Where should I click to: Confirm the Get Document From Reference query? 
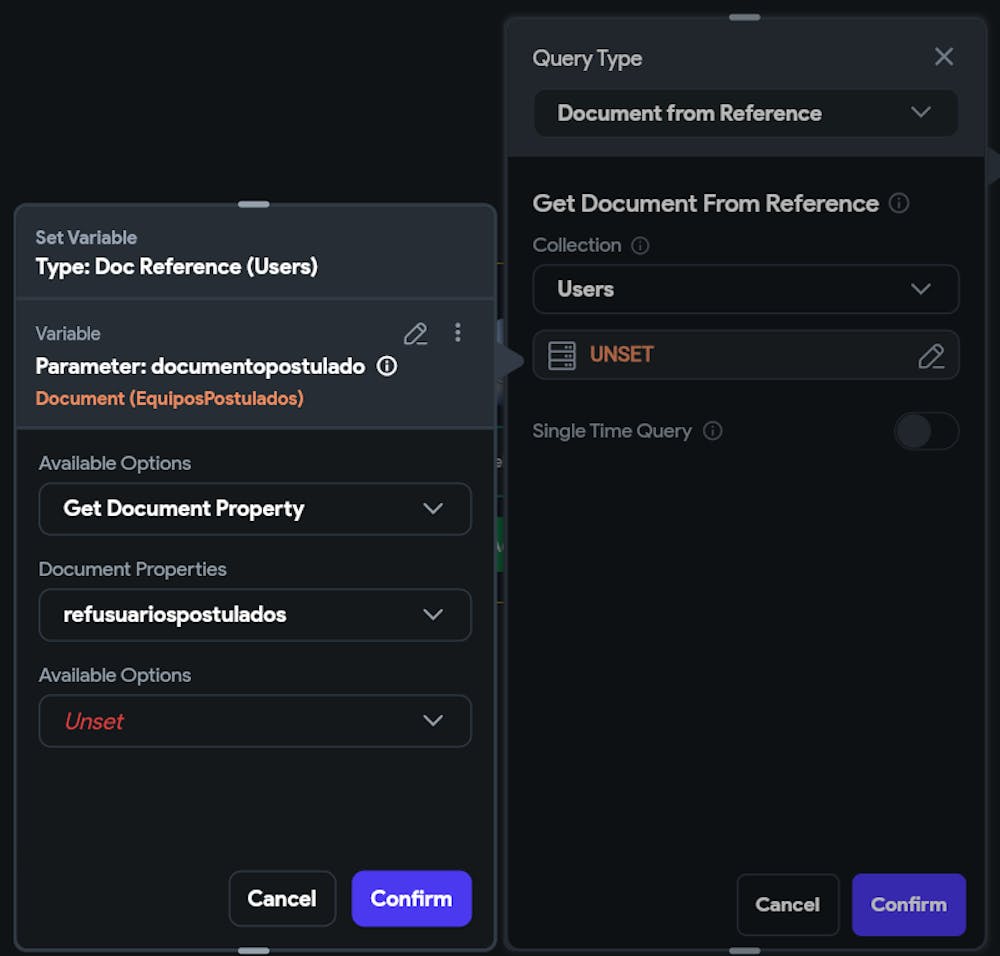pyautogui.click(x=908, y=904)
